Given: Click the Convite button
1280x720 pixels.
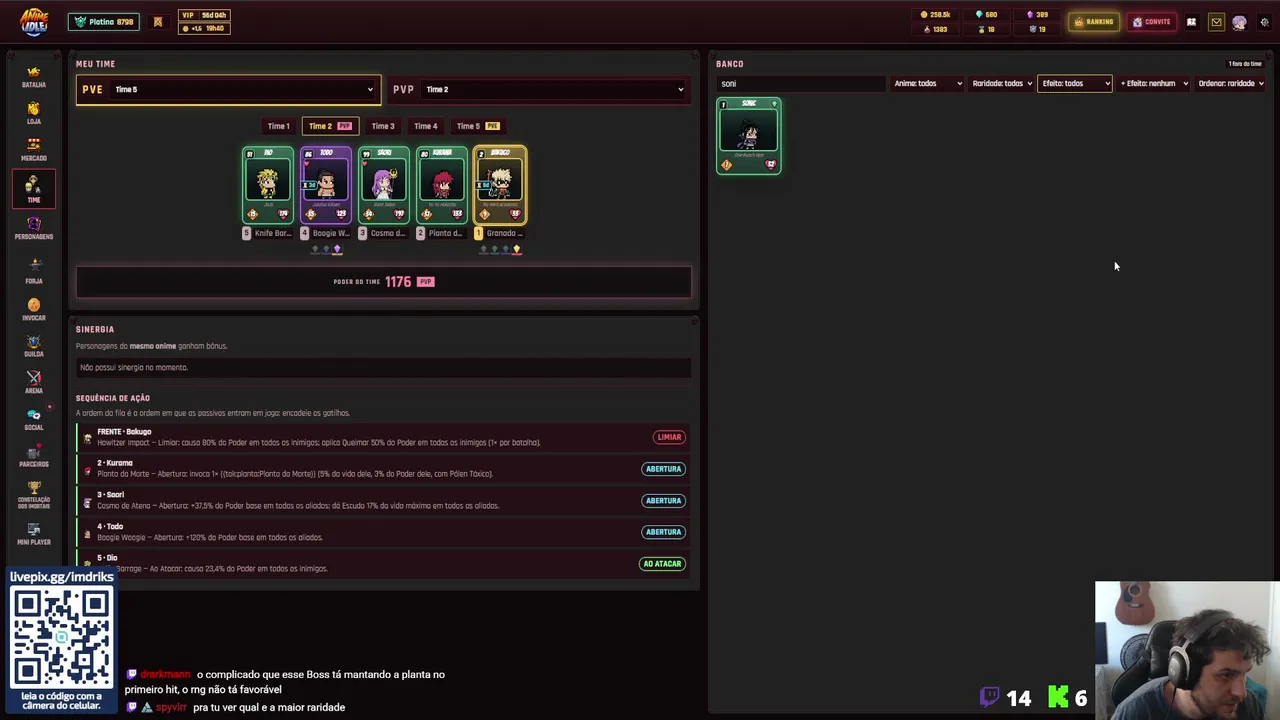Looking at the screenshot, I should tap(1152, 22).
